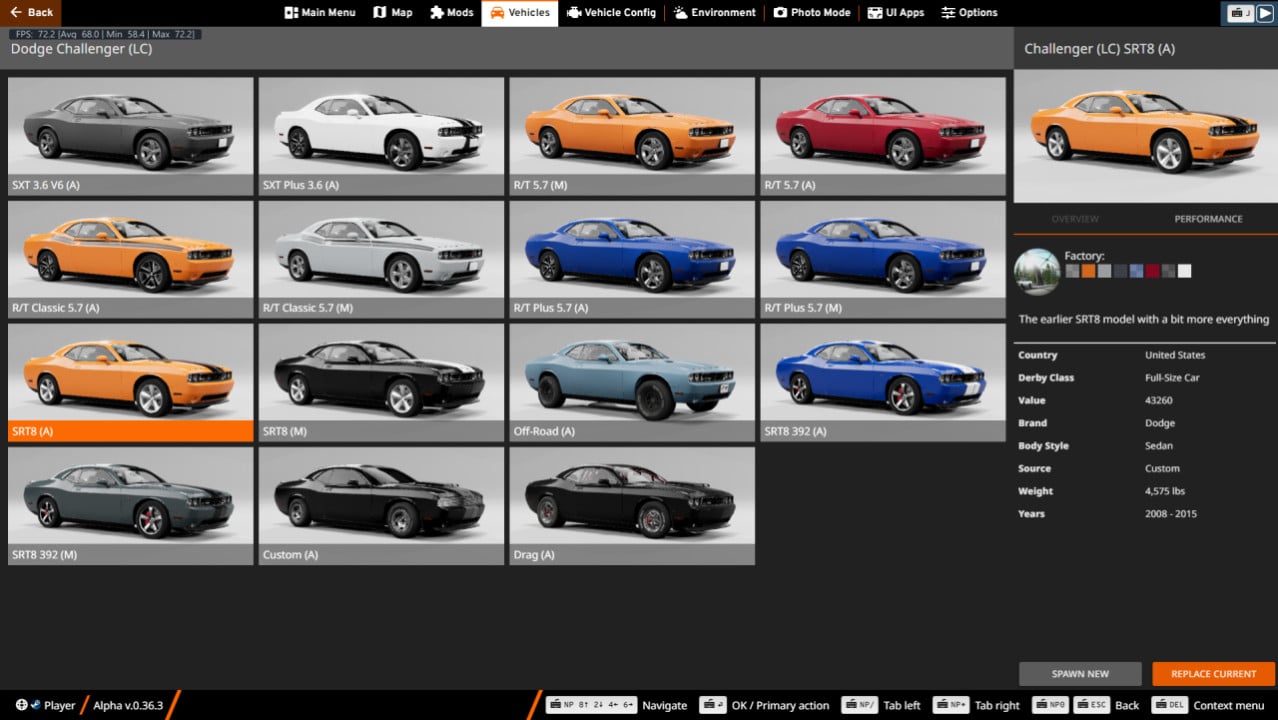Screen dimensions: 1278x720
Task: Open the Environment menu
Action: tap(714, 12)
